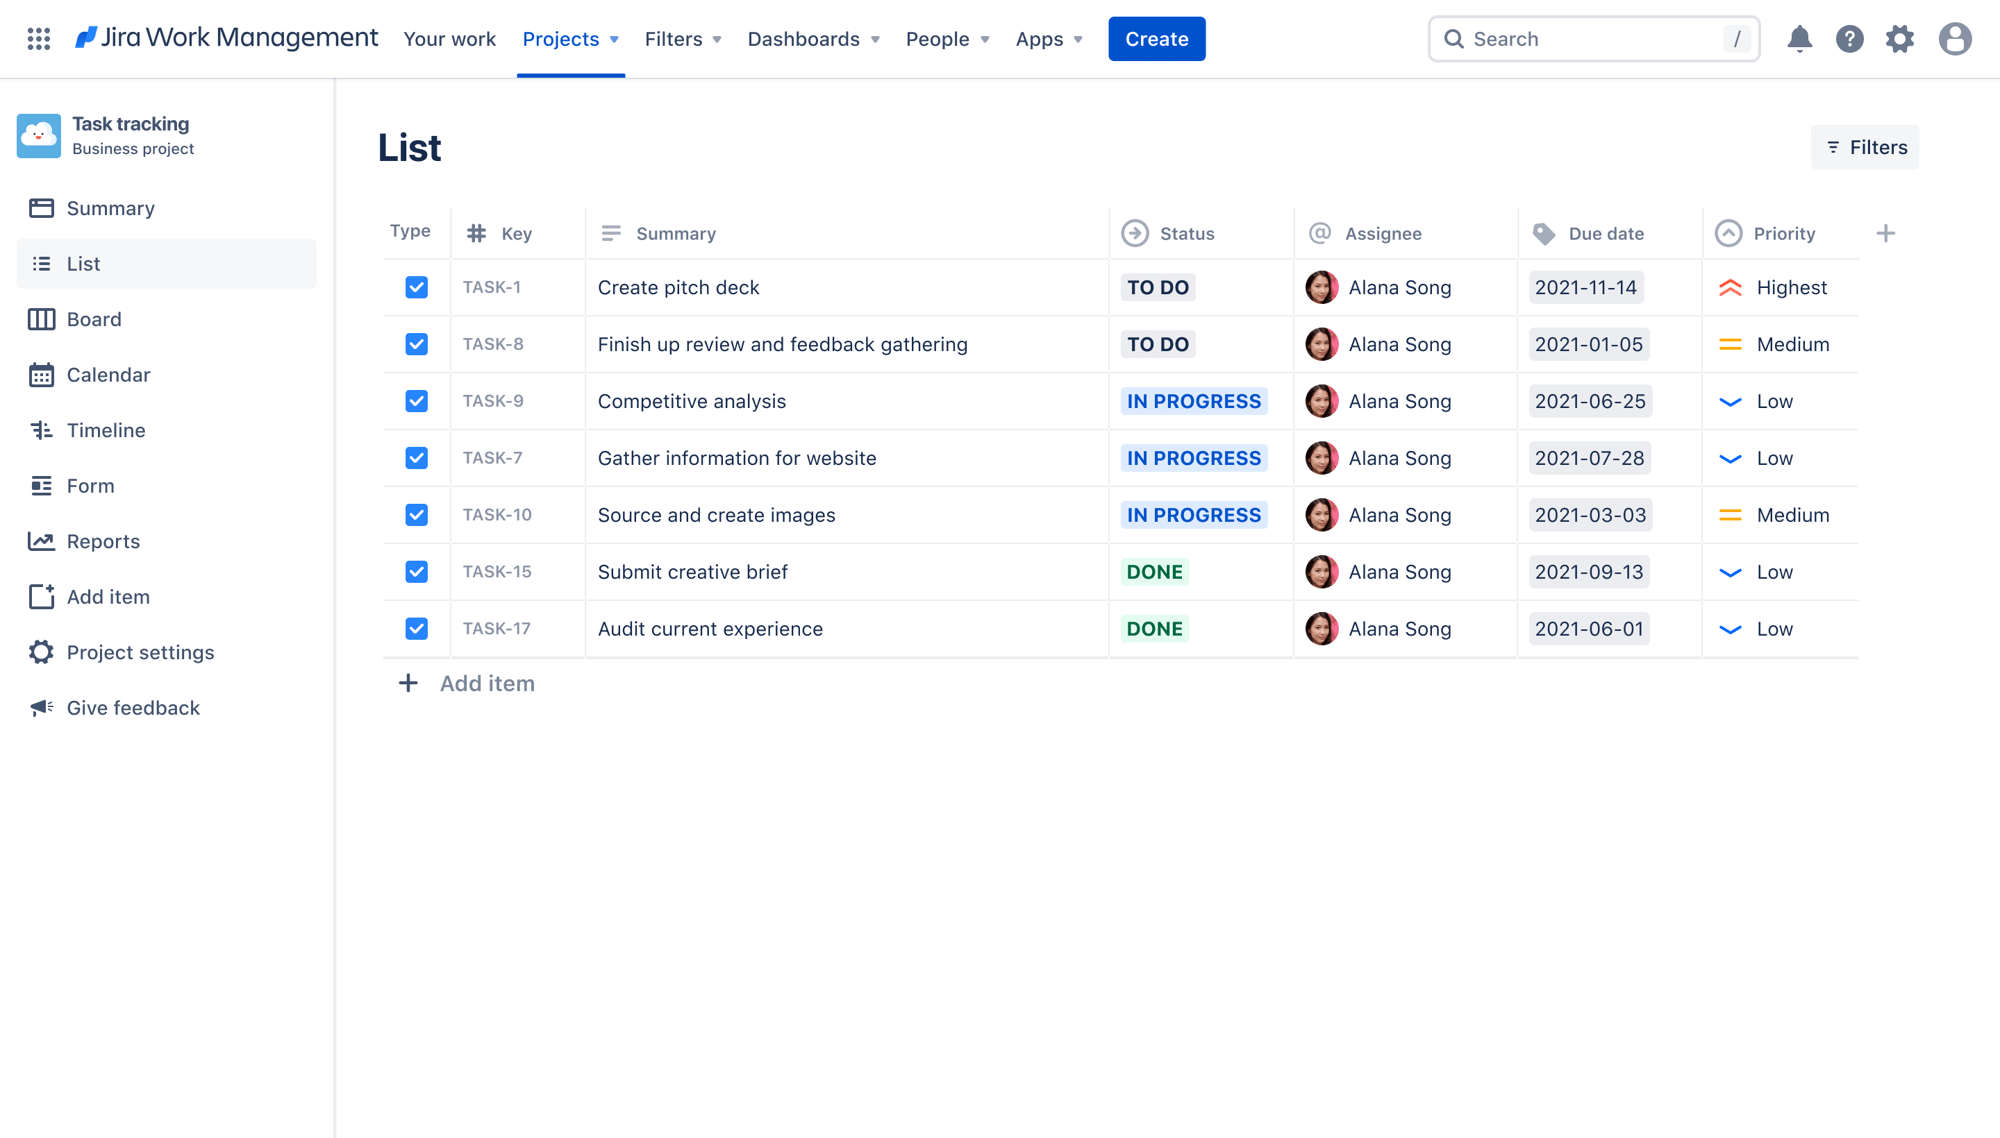Viewport: 2000px width, 1138px height.
Task: Open the Board view icon
Action: coord(40,317)
